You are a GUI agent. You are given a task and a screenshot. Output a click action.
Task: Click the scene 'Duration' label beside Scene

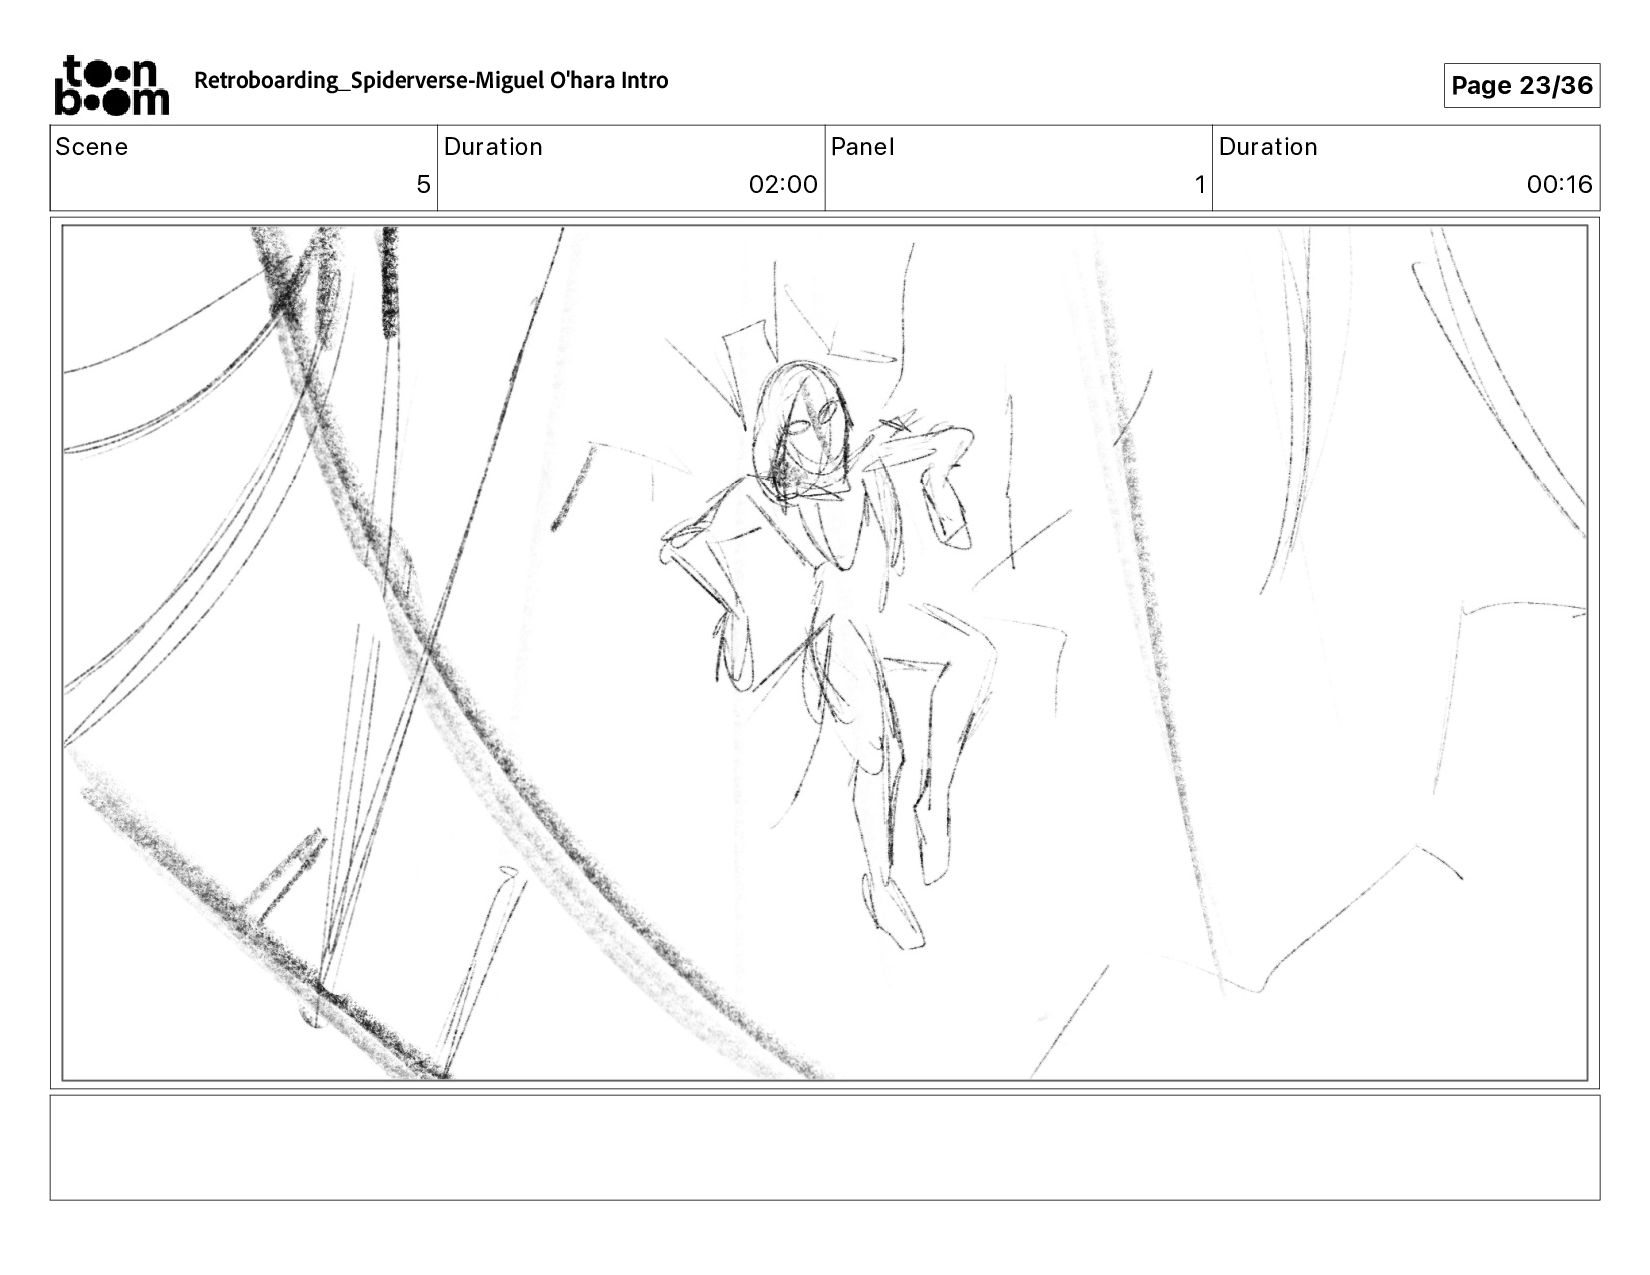(493, 147)
